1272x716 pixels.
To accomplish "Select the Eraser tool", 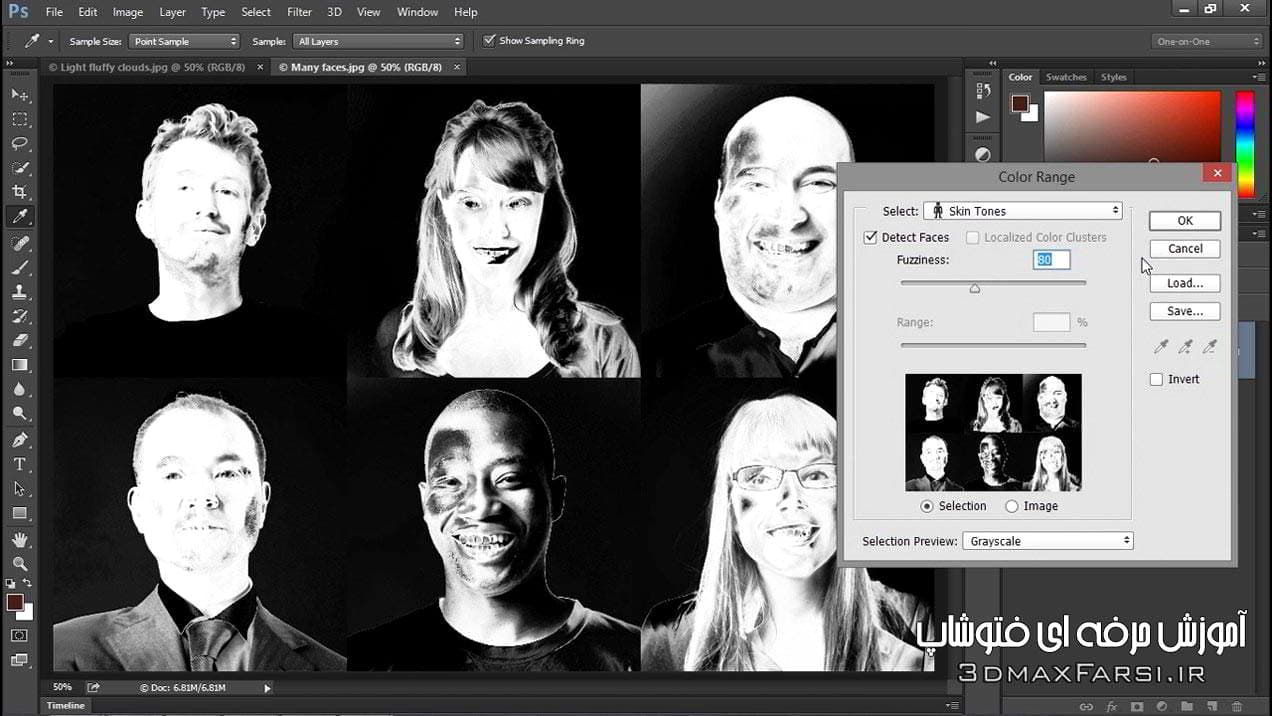I will [20, 340].
